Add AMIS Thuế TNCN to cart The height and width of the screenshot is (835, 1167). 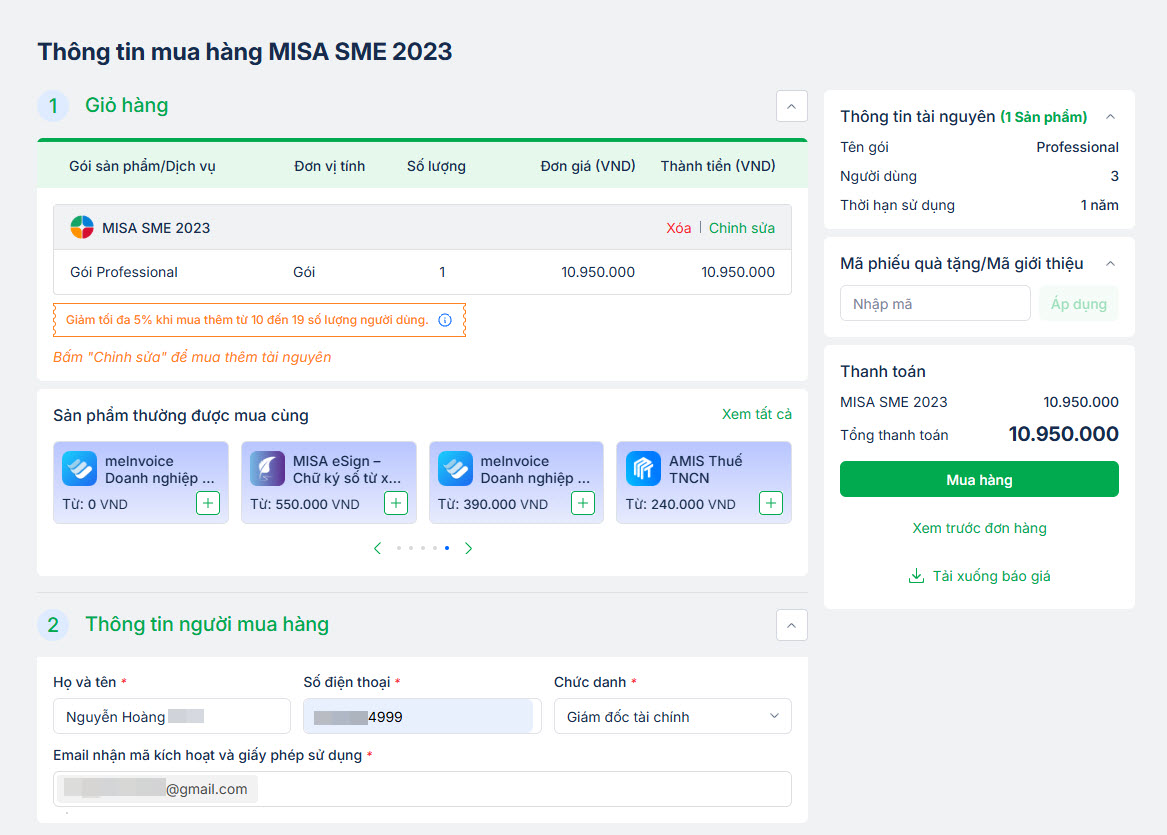pyautogui.click(x=770, y=503)
